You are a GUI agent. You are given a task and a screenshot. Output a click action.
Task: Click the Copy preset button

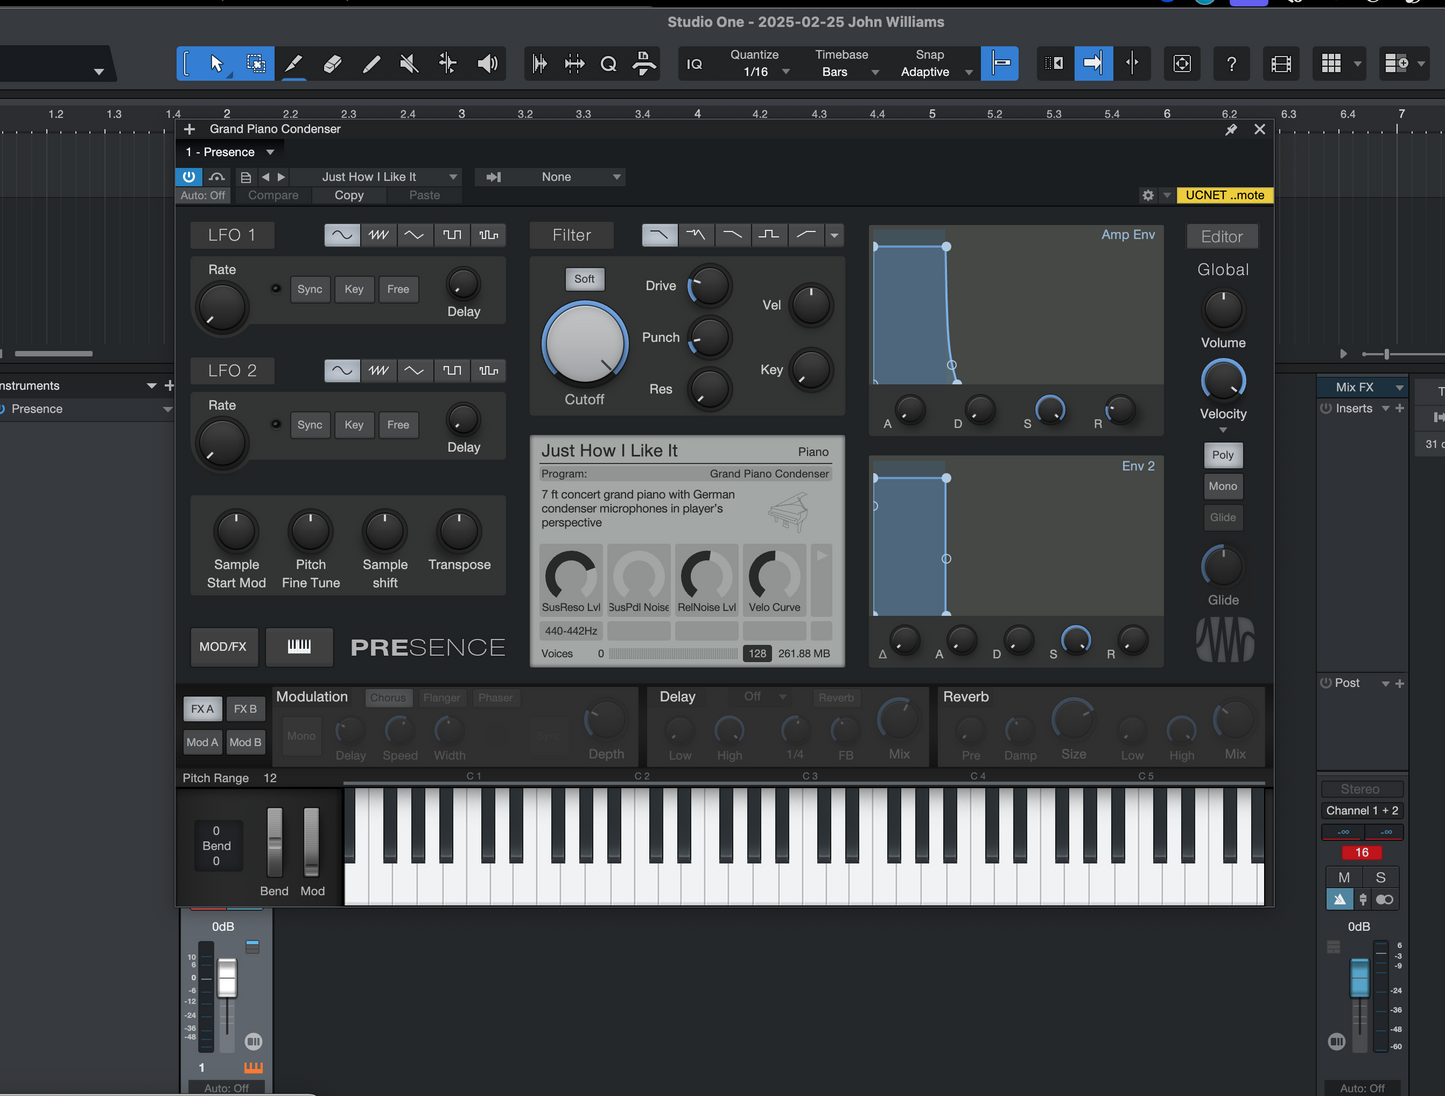(x=348, y=195)
